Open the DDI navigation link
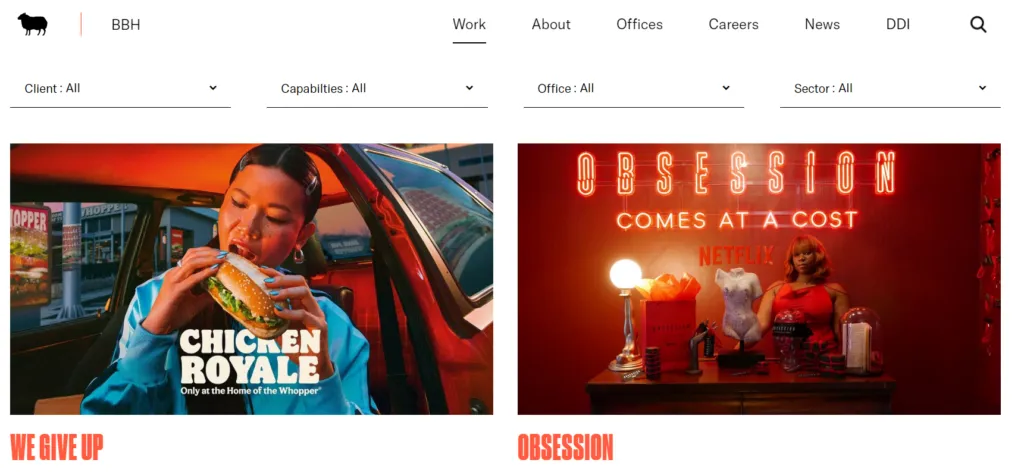 pos(897,25)
